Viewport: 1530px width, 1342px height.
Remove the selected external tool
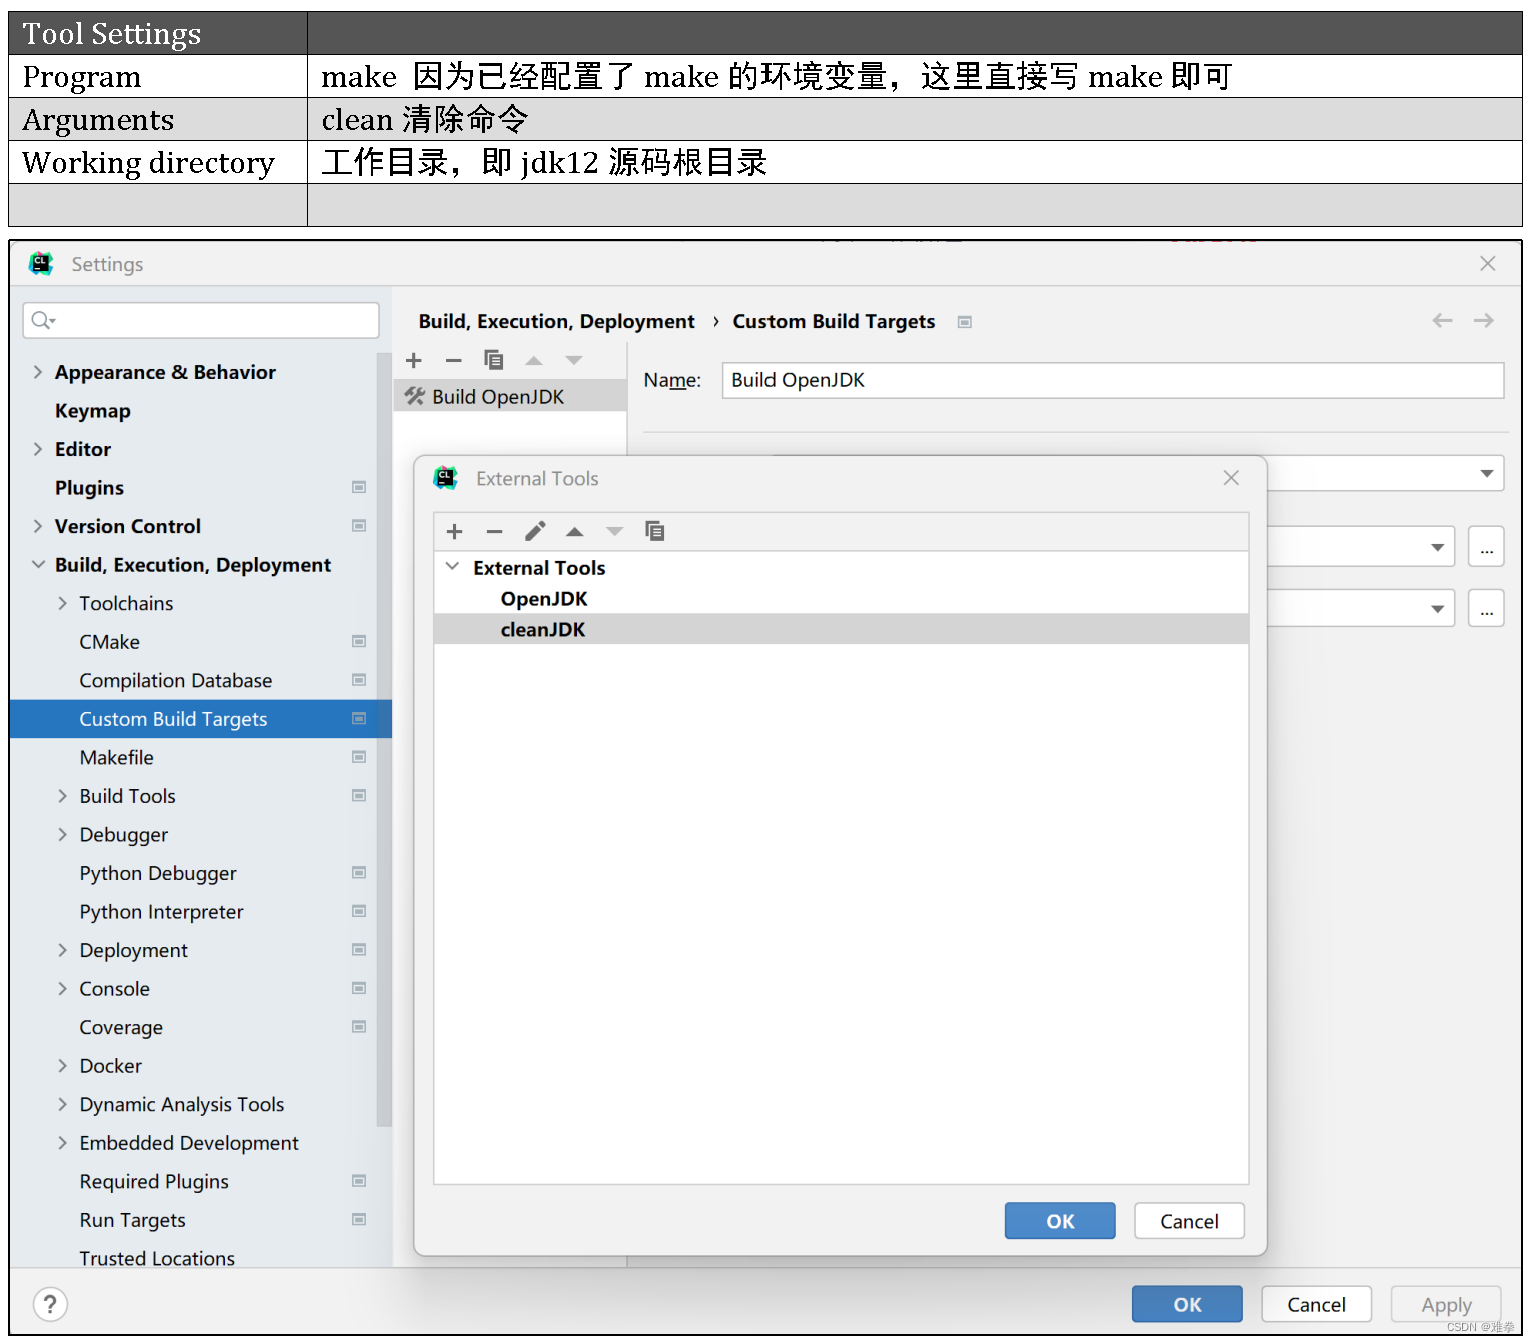(x=494, y=531)
